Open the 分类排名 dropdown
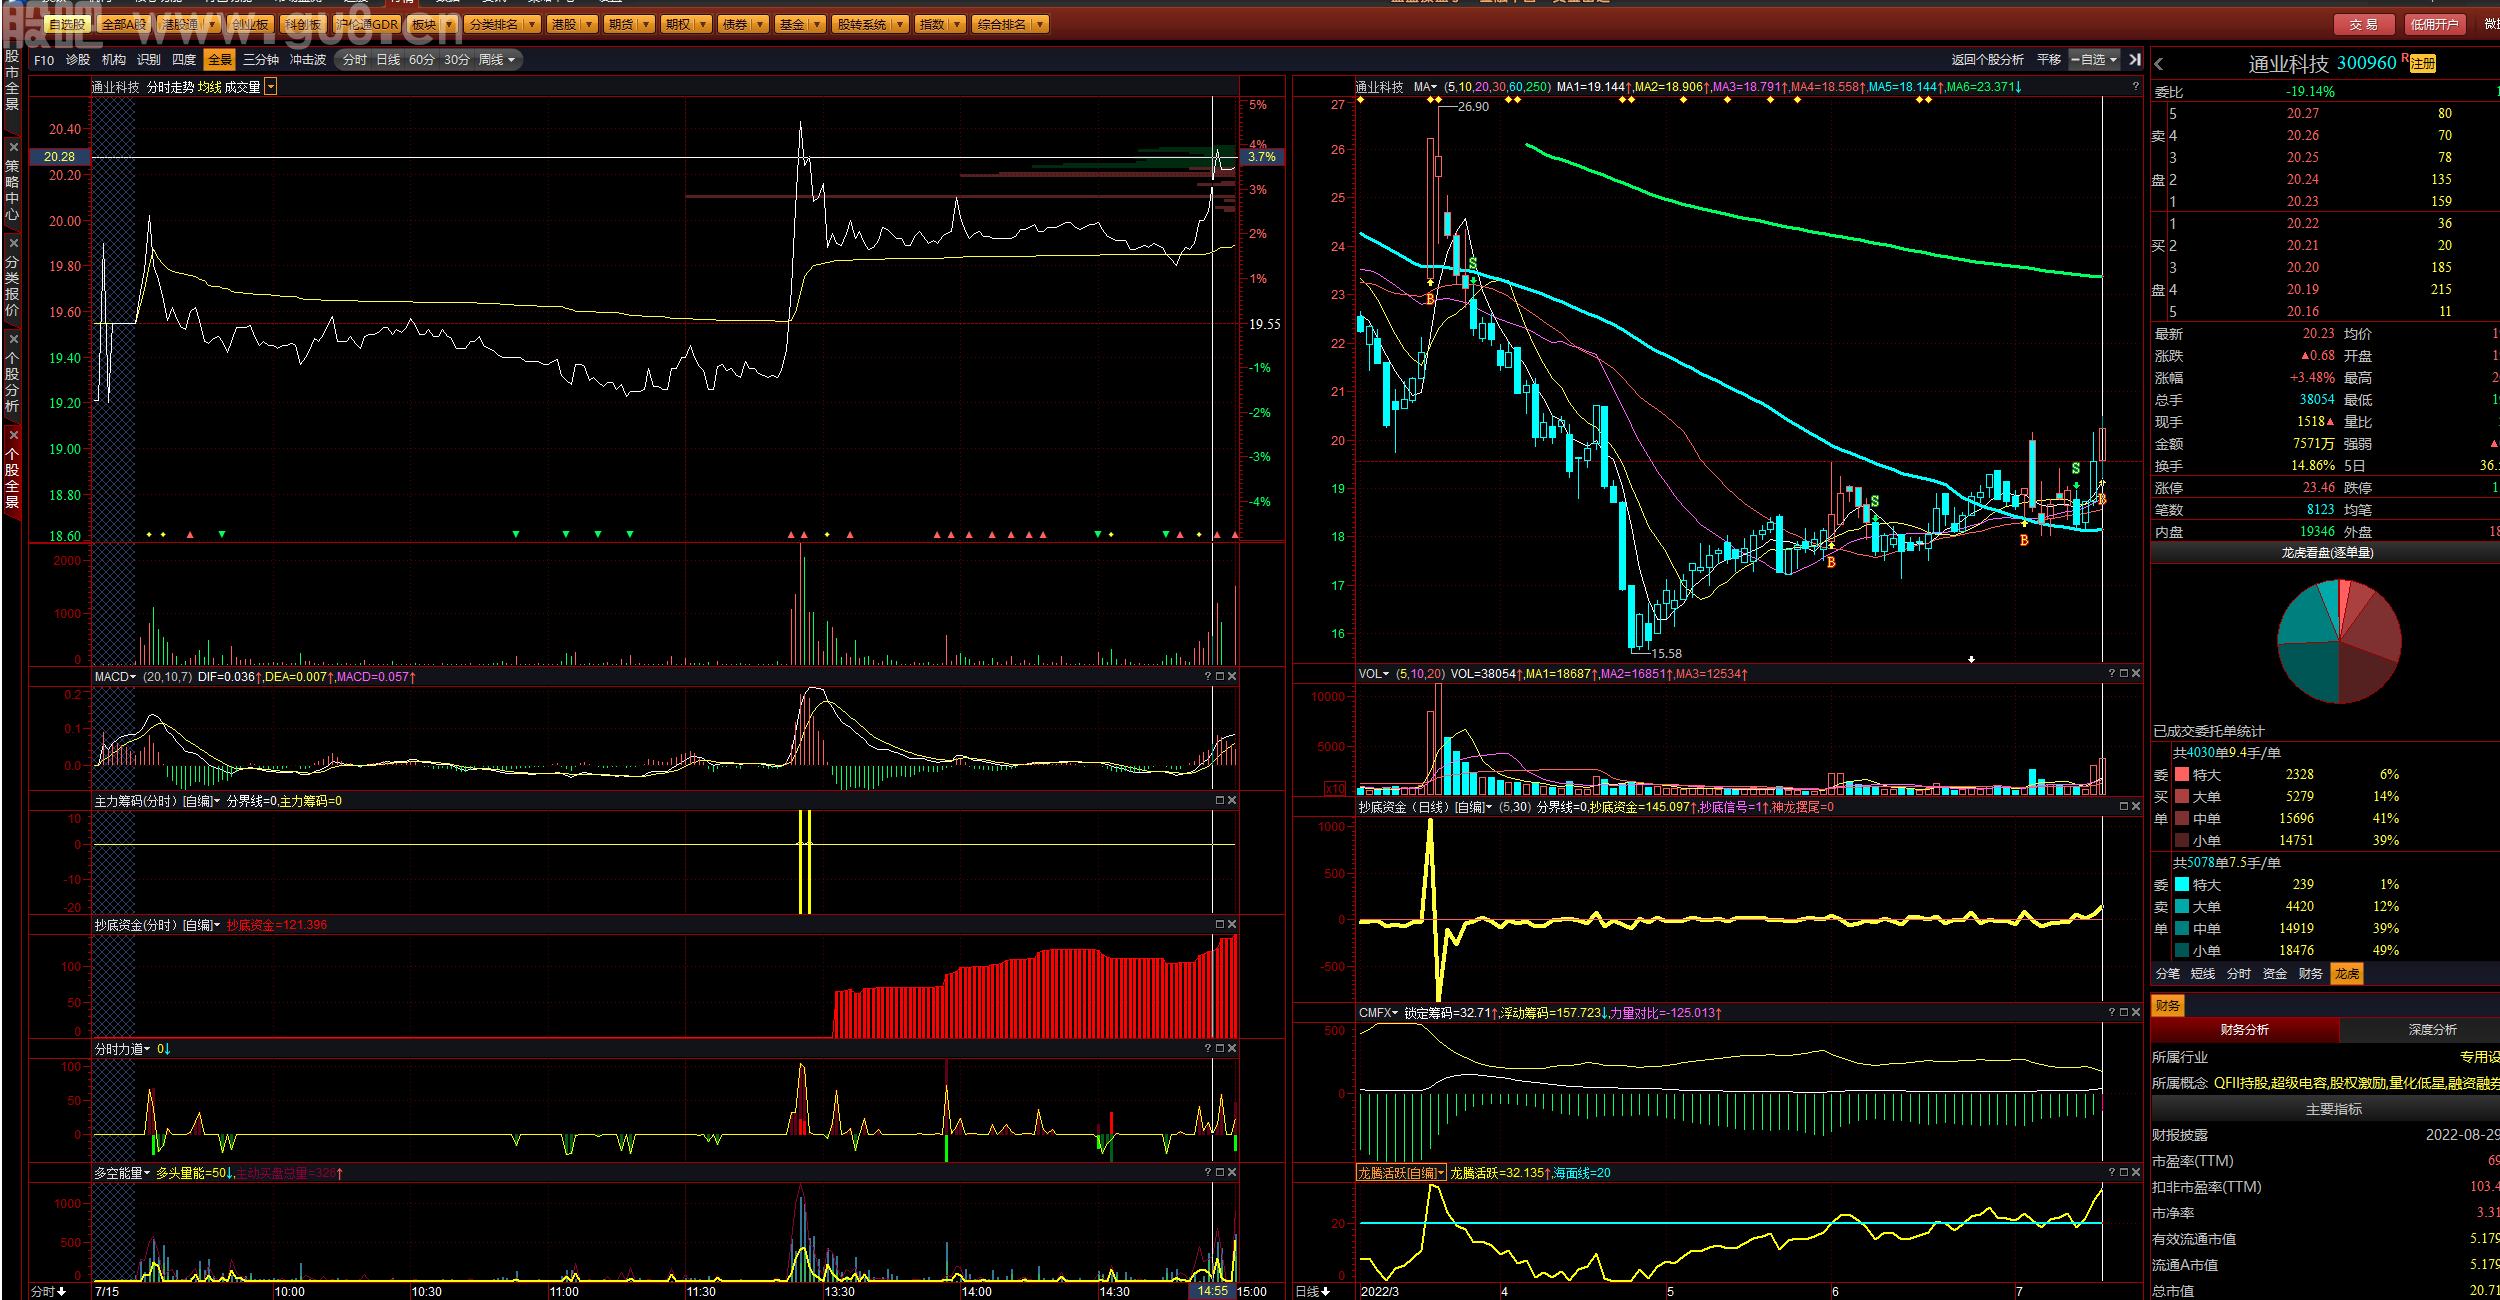The image size is (2500, 1300). pos(502,24)
